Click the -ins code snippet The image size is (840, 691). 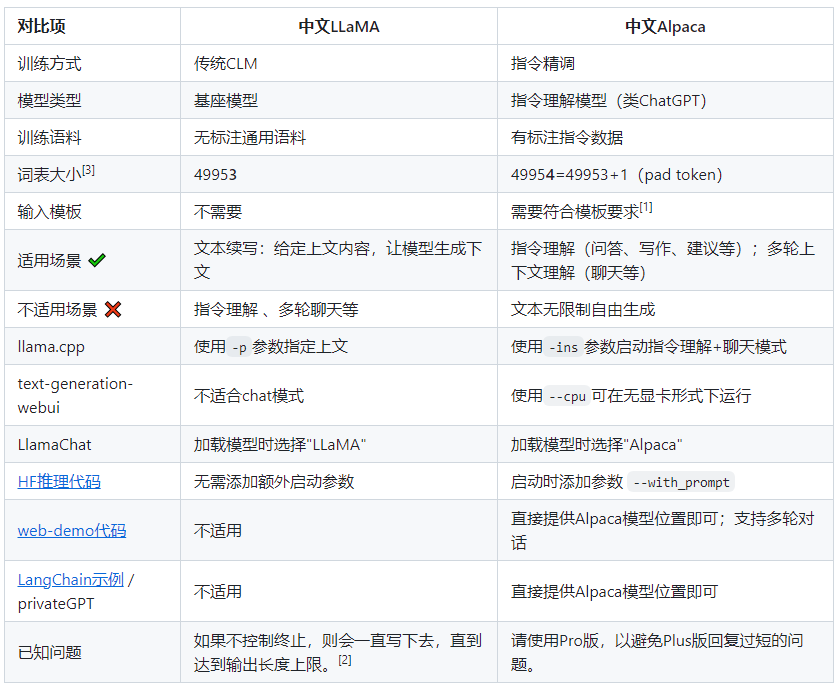point(564,347)
